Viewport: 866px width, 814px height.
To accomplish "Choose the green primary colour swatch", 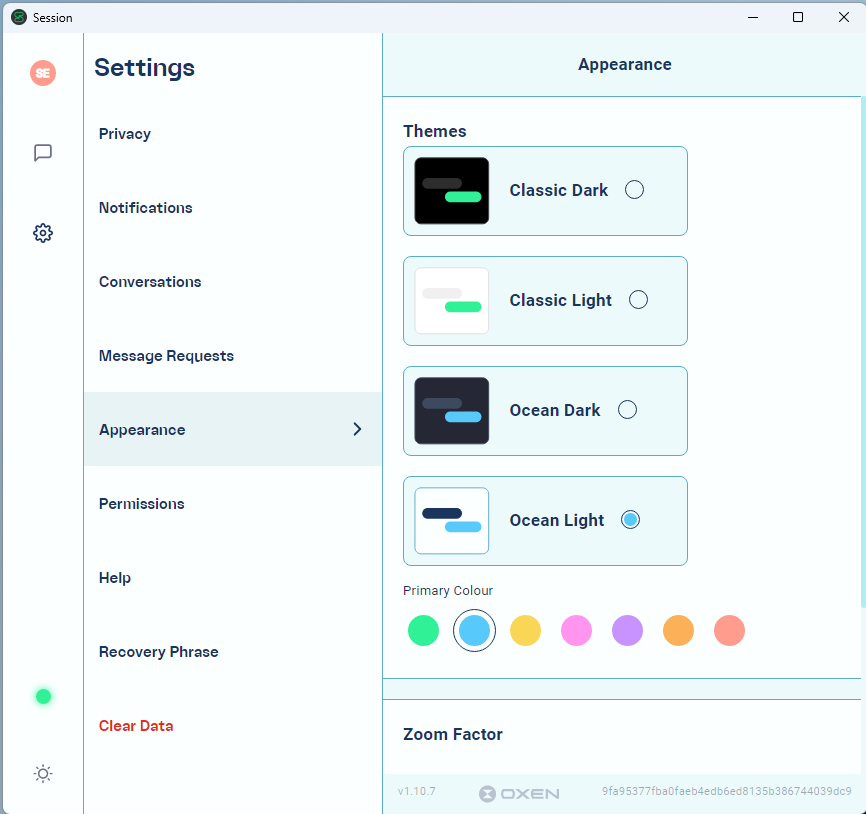I will [423, 630].
